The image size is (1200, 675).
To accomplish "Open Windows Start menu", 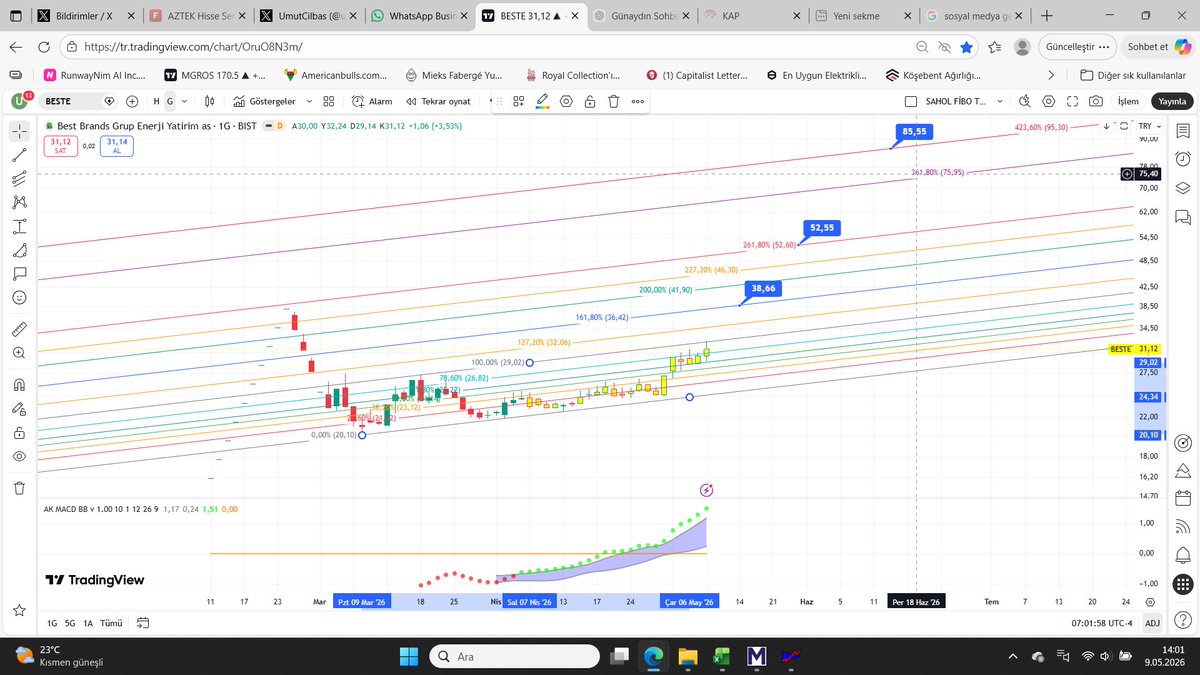I will coord(410,655).
